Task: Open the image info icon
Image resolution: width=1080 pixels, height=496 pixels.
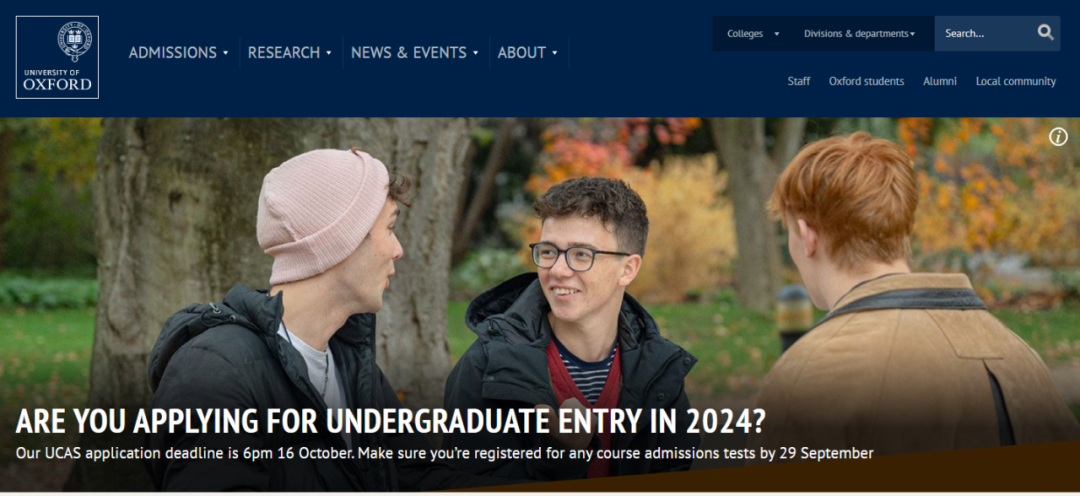Action: tap(1058, 137)
